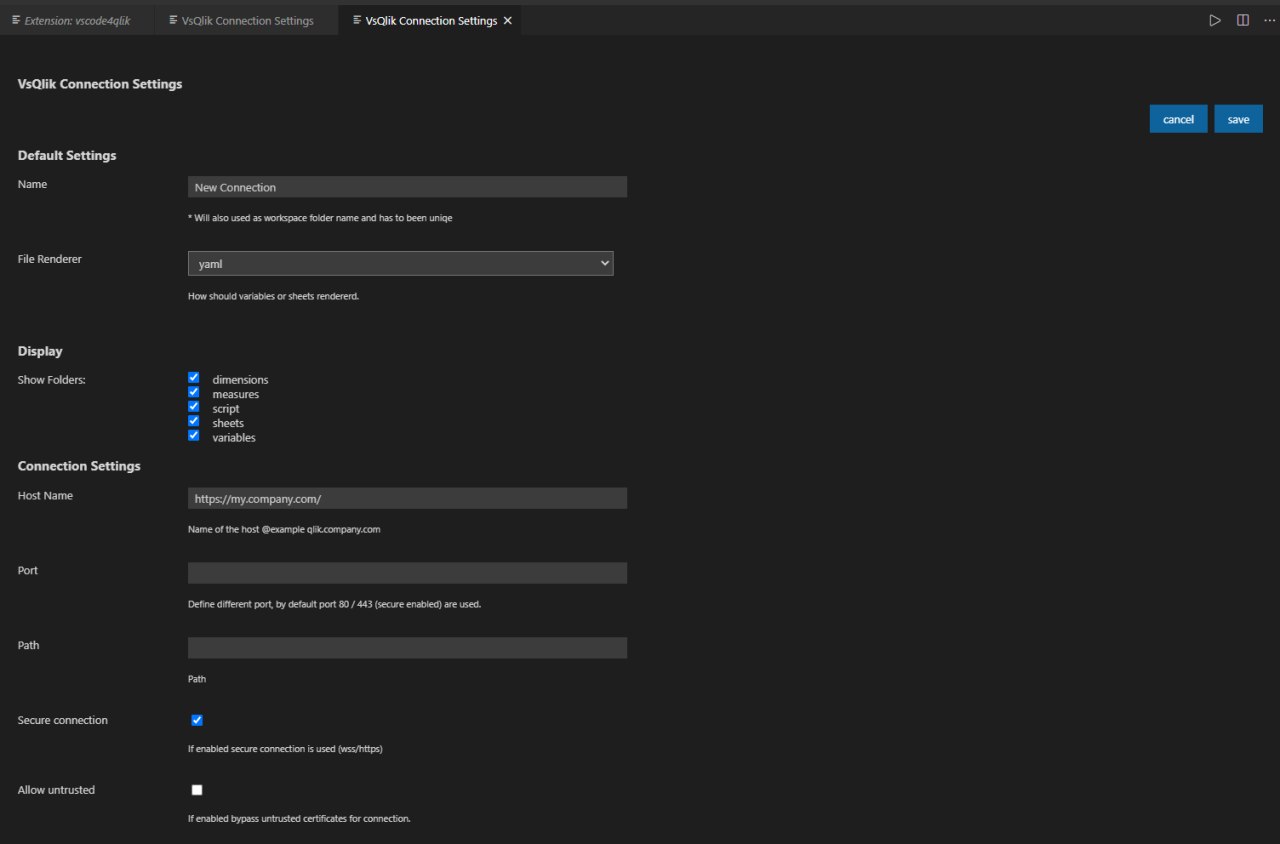
Task: Click the 'Allow untrusted' label
Action: click(x=56, y=790)
